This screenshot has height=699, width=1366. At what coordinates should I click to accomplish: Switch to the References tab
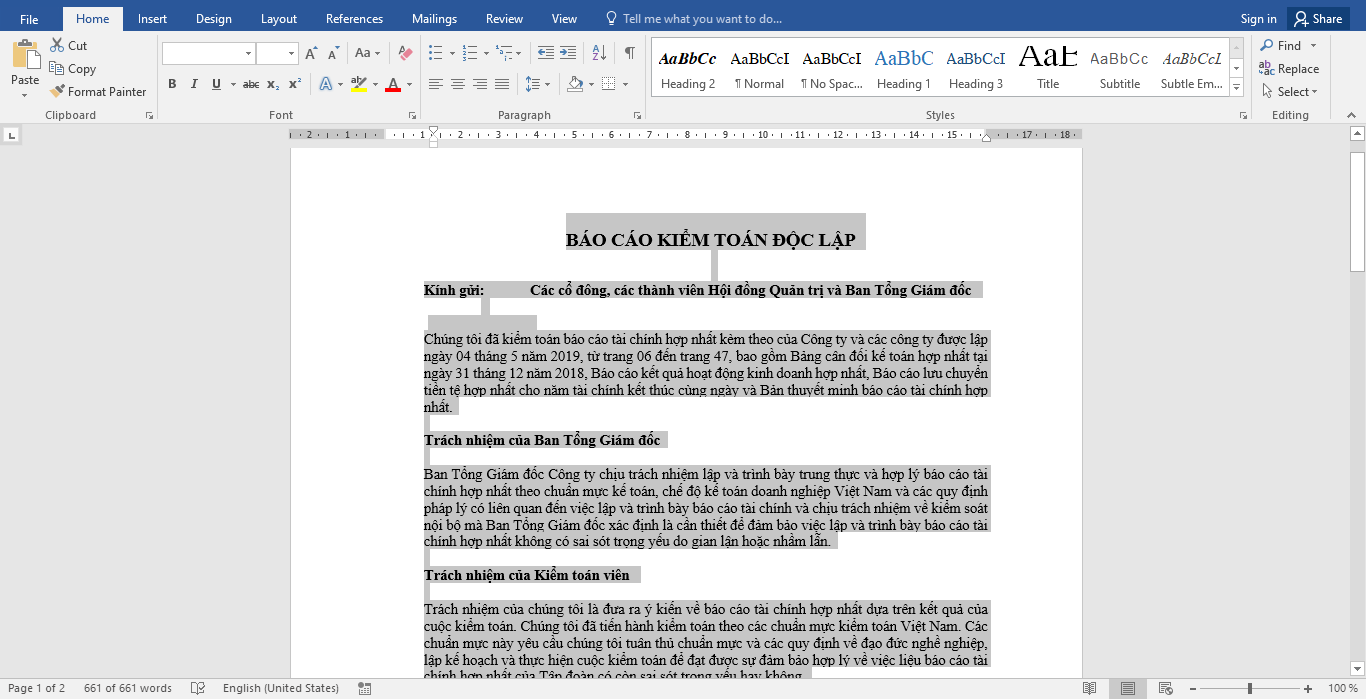(354, 18)
